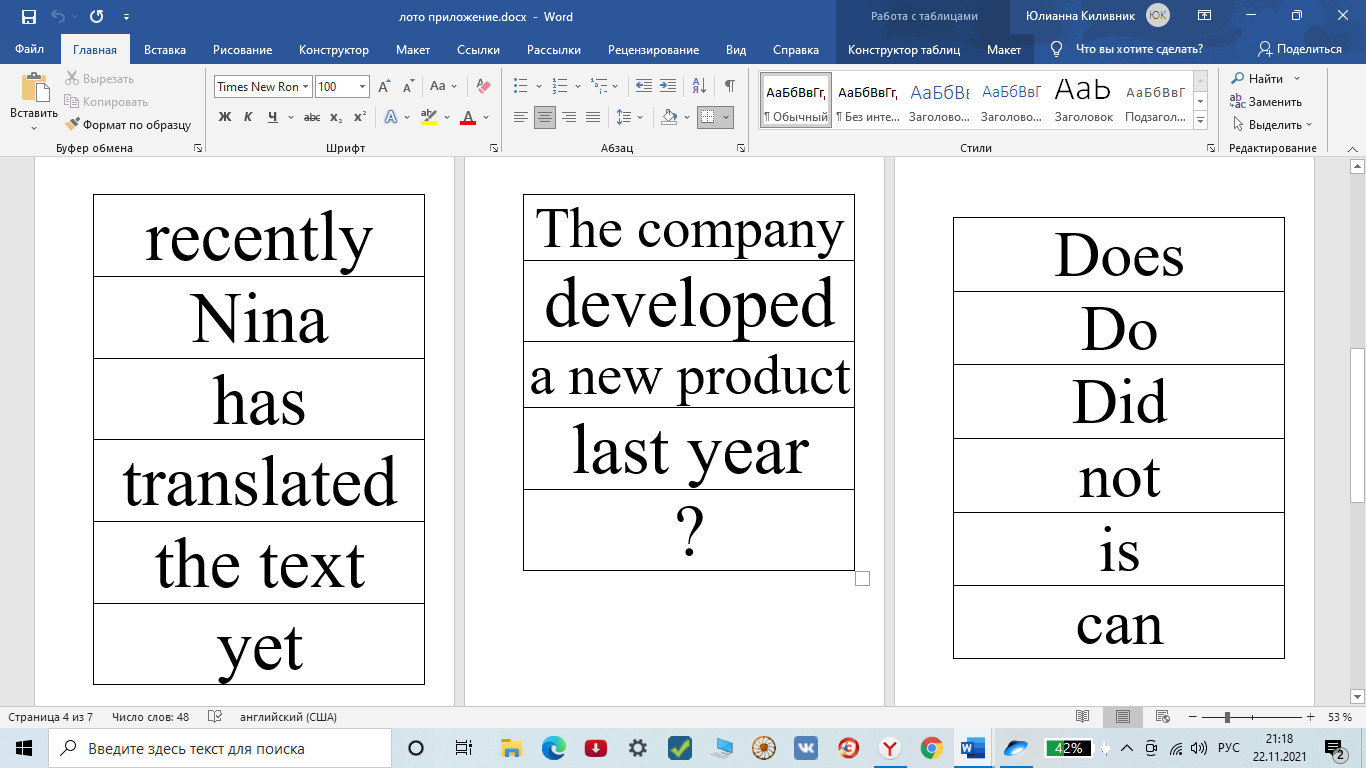
Task: Decrease paragraph indent
Action: (x=644, y=87)
